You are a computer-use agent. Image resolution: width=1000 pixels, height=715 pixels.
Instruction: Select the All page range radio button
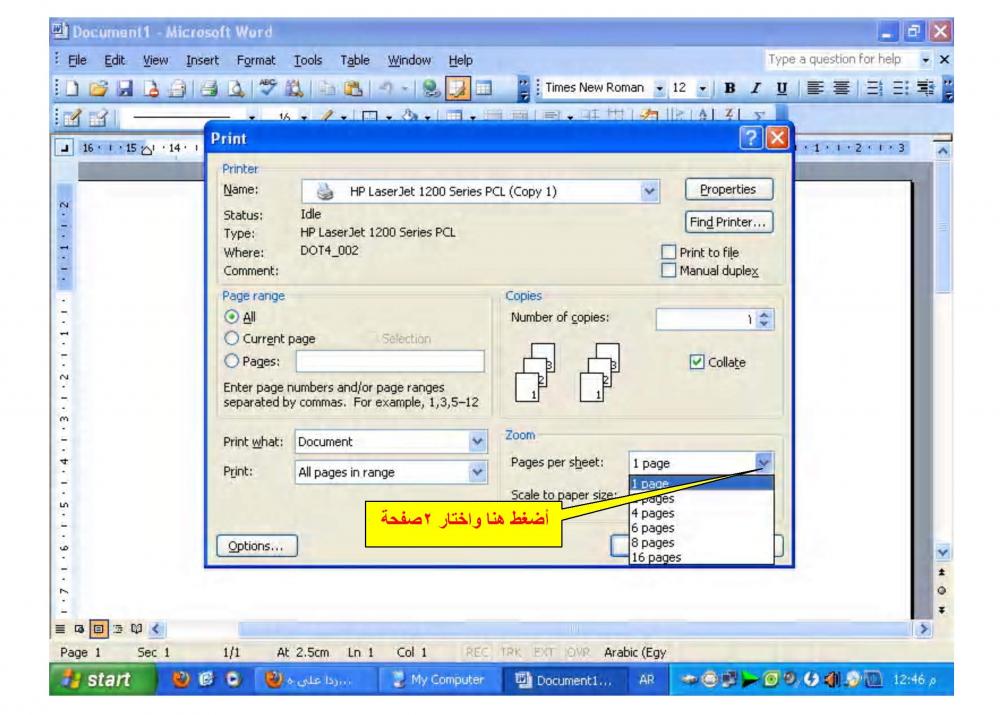(232, 316)
